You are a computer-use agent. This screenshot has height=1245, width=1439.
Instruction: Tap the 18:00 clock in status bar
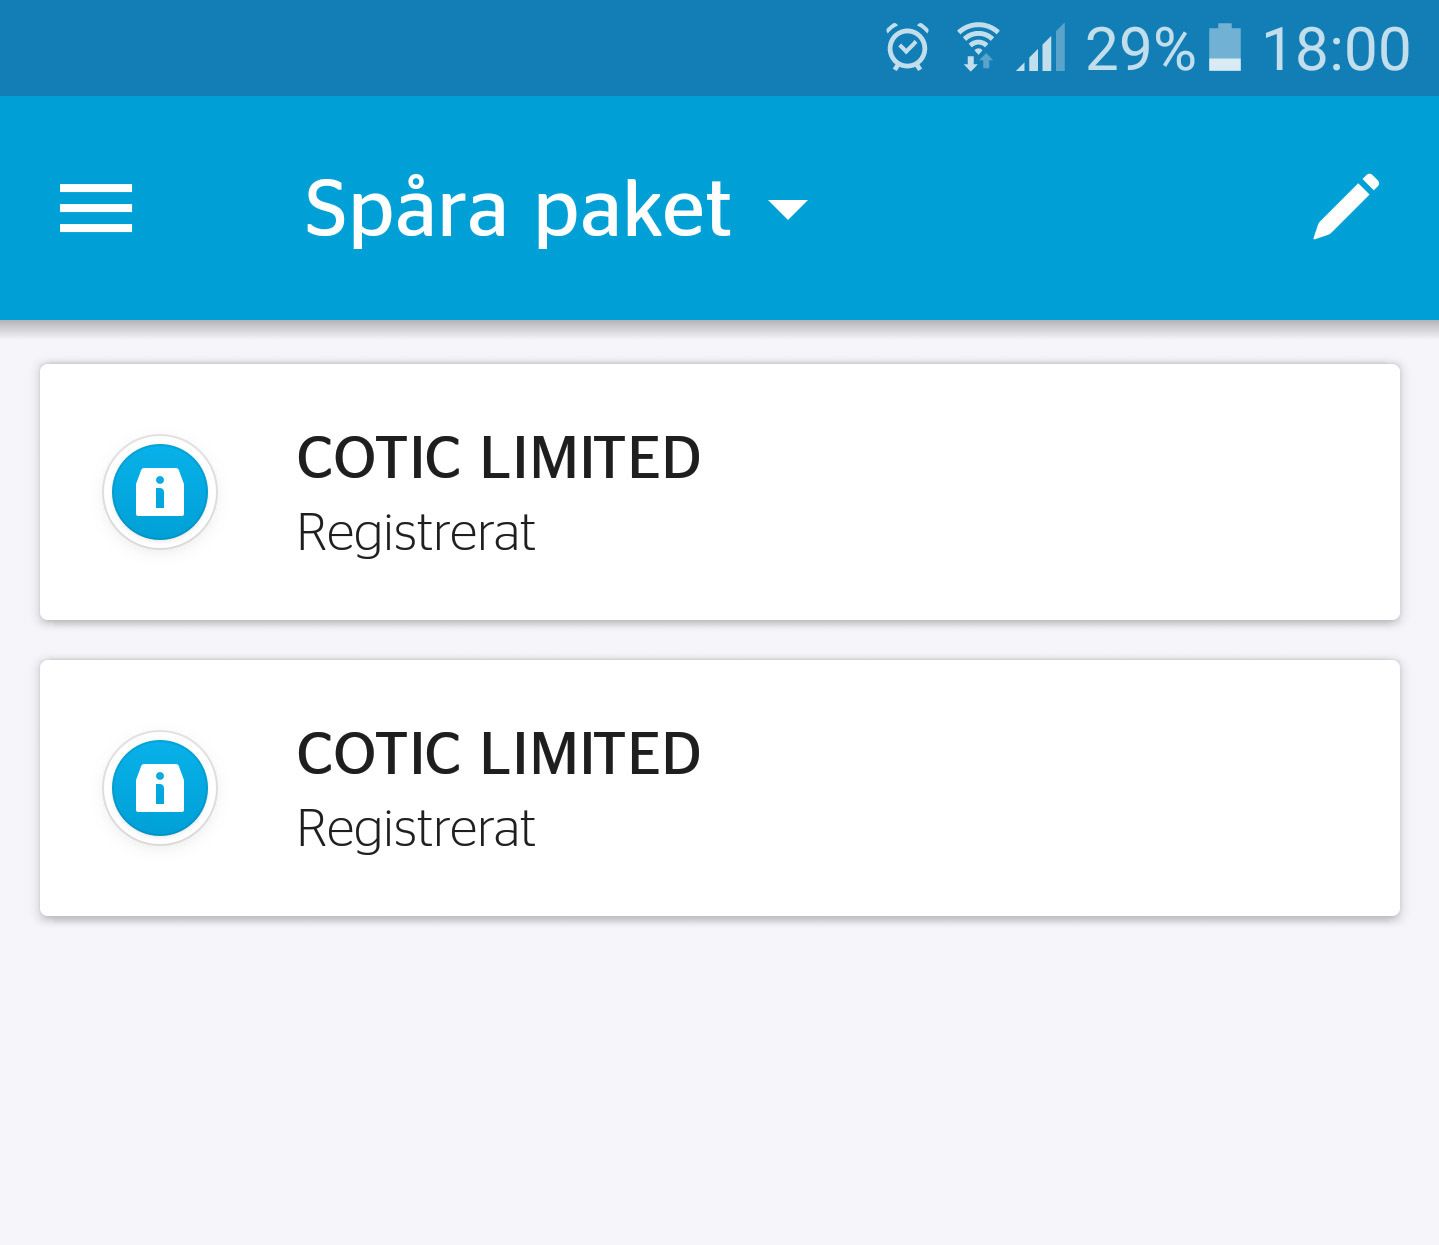[1336, 49]
